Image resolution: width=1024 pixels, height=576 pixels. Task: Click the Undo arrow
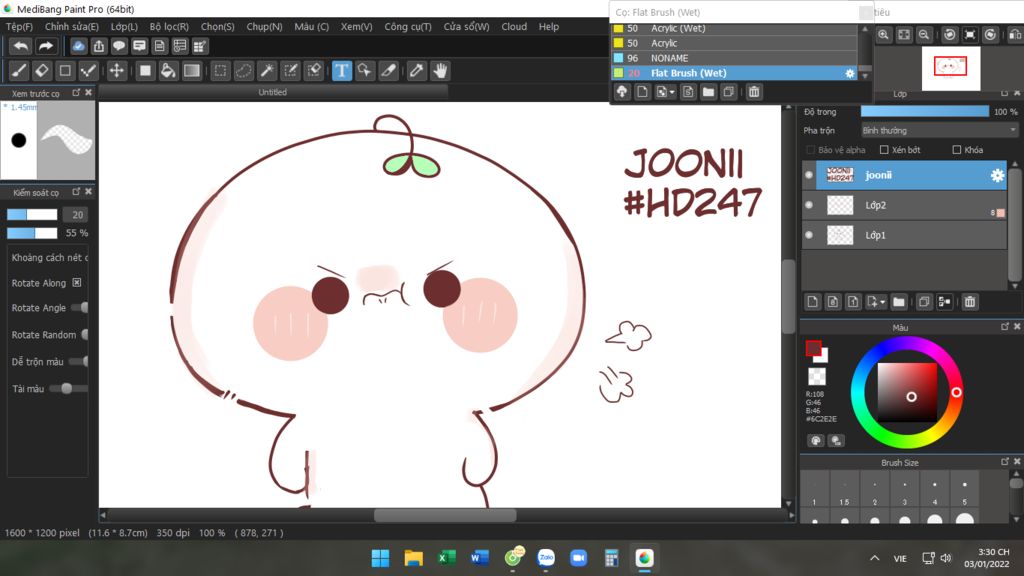[21, 46]
